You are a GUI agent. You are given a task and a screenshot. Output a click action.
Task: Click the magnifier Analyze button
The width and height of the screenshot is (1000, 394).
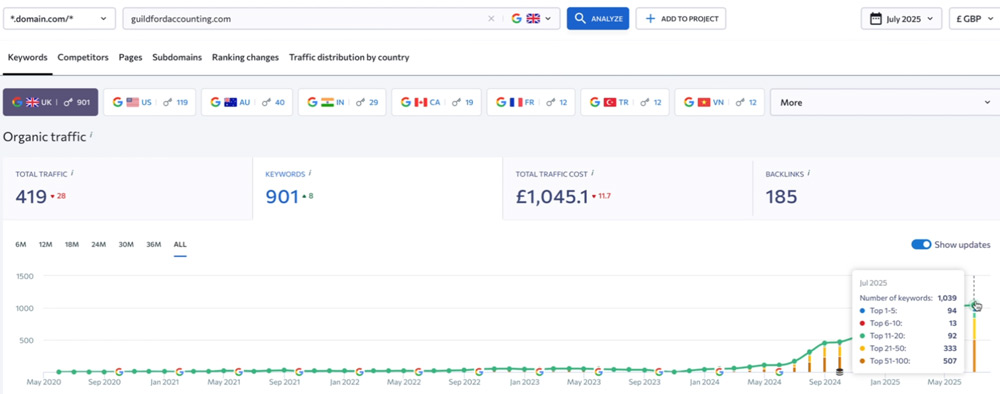[x=598, y=18]
